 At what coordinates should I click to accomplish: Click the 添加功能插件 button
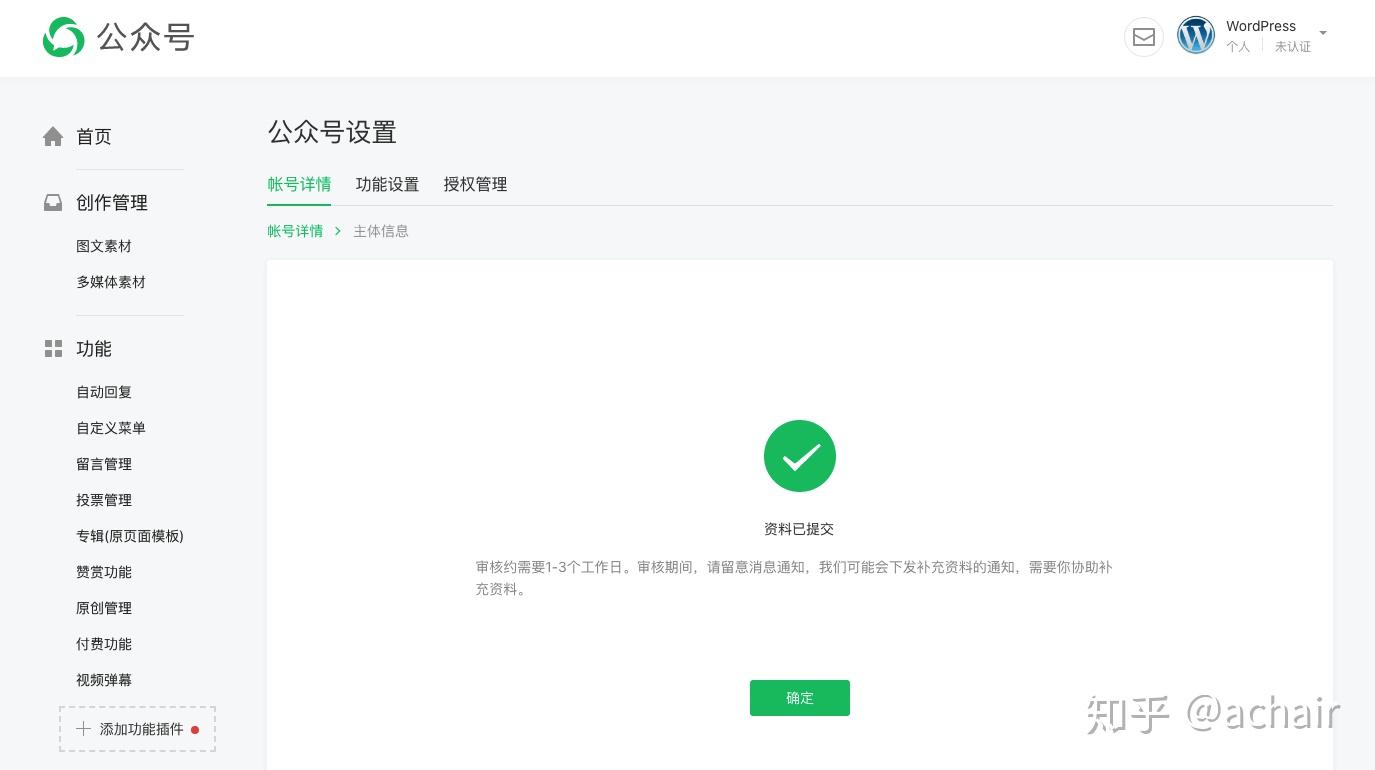[x=137, y=729]
